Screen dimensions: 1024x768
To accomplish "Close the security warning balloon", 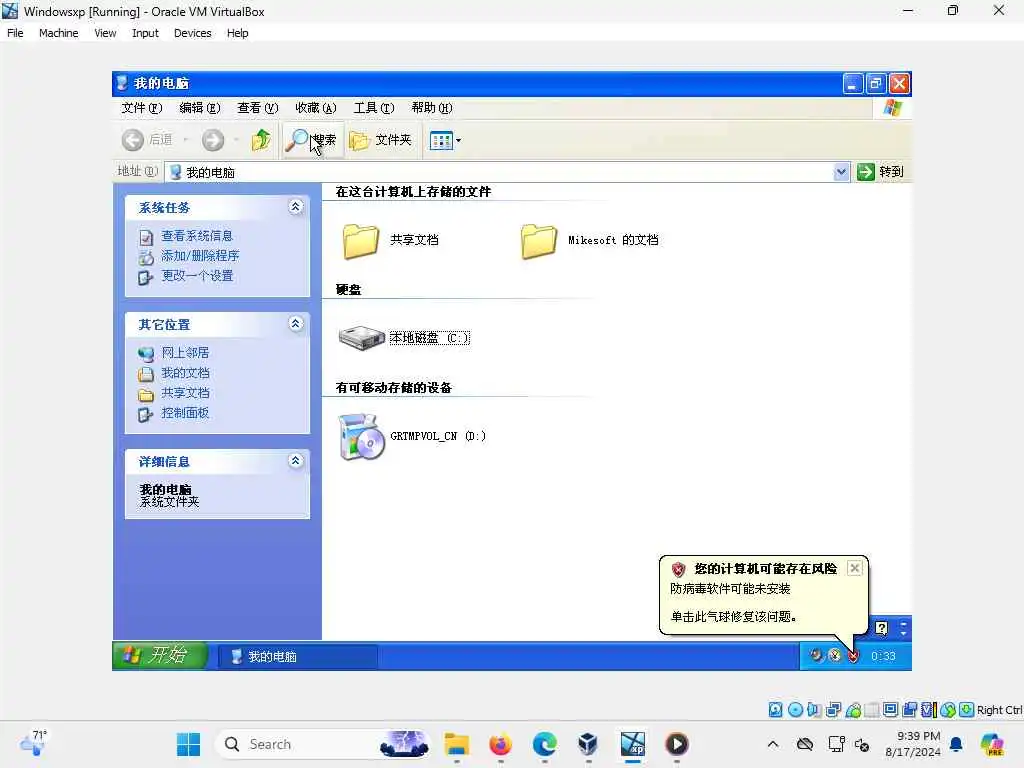I will [x=854, y=568].
